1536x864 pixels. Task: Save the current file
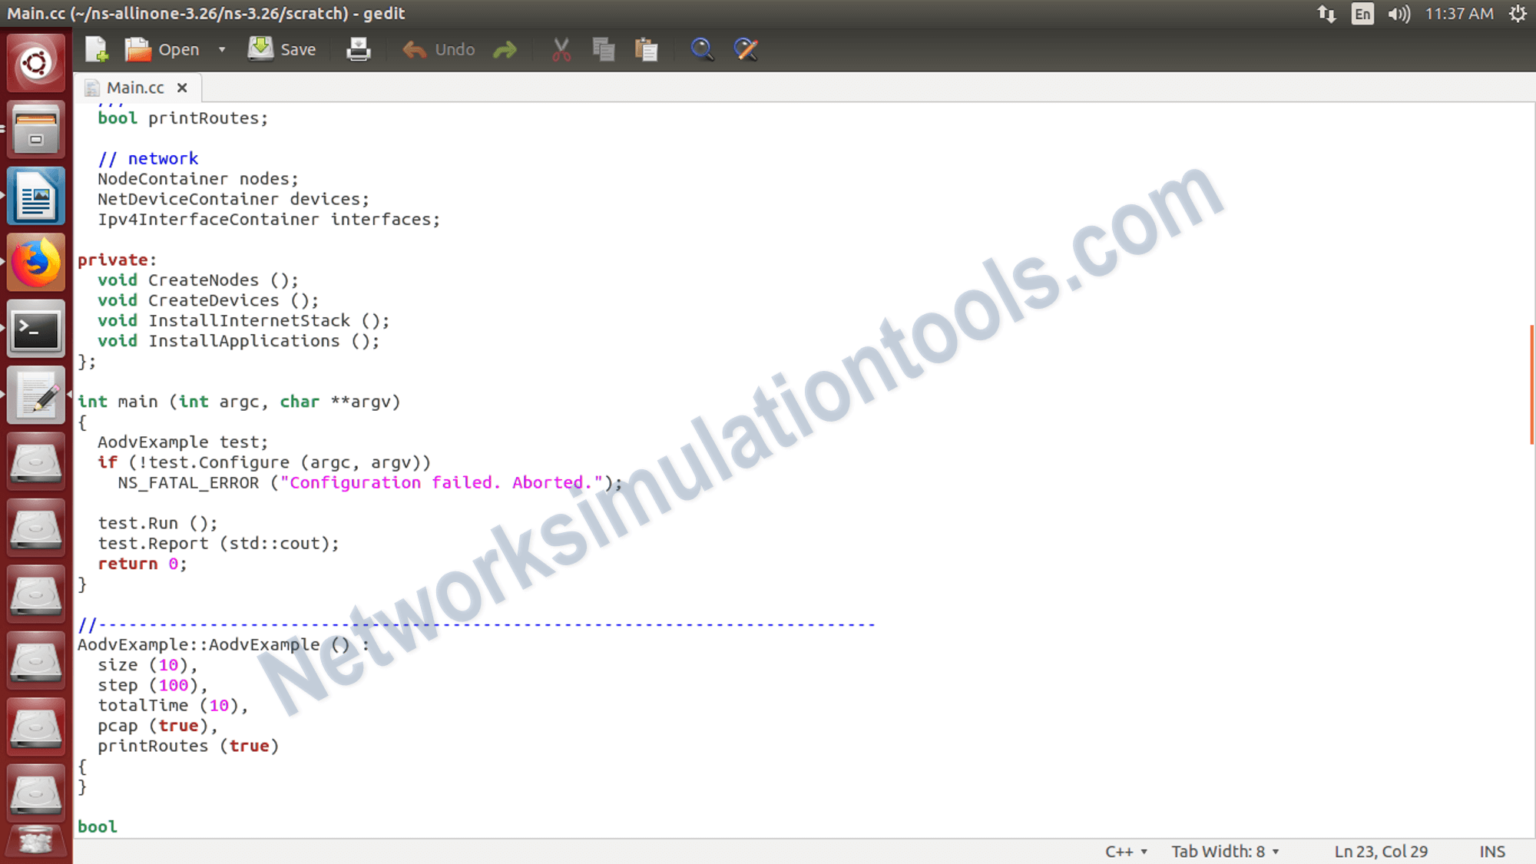point(283,48)
